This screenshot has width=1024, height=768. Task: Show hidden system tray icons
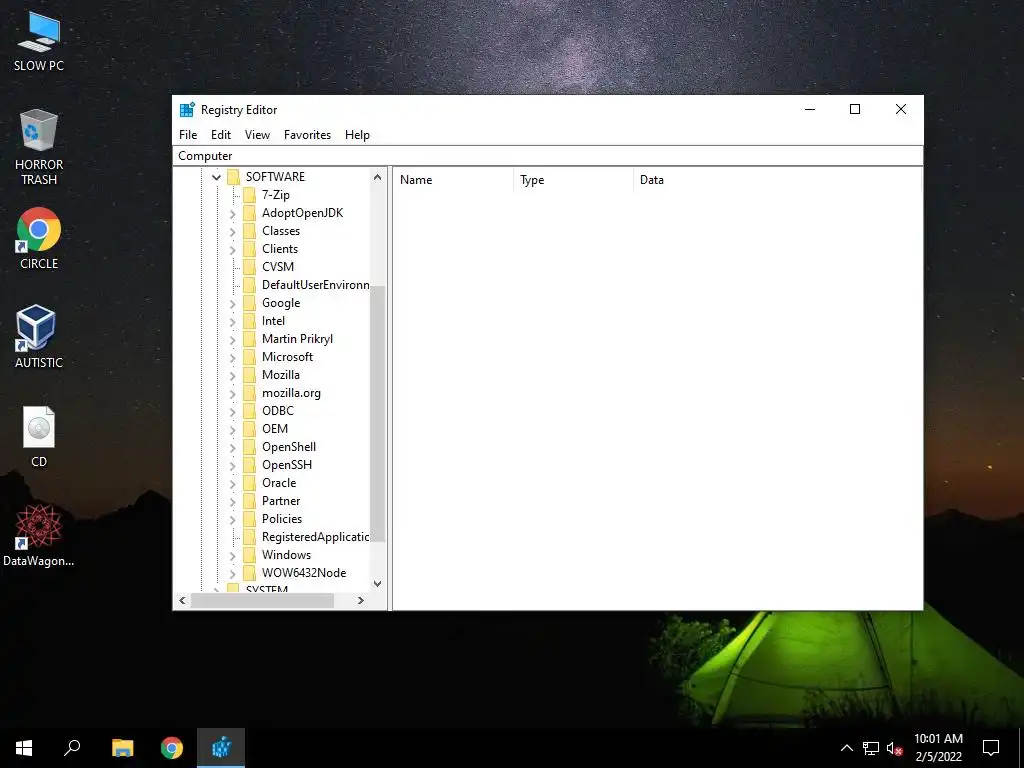click(846, 748)
